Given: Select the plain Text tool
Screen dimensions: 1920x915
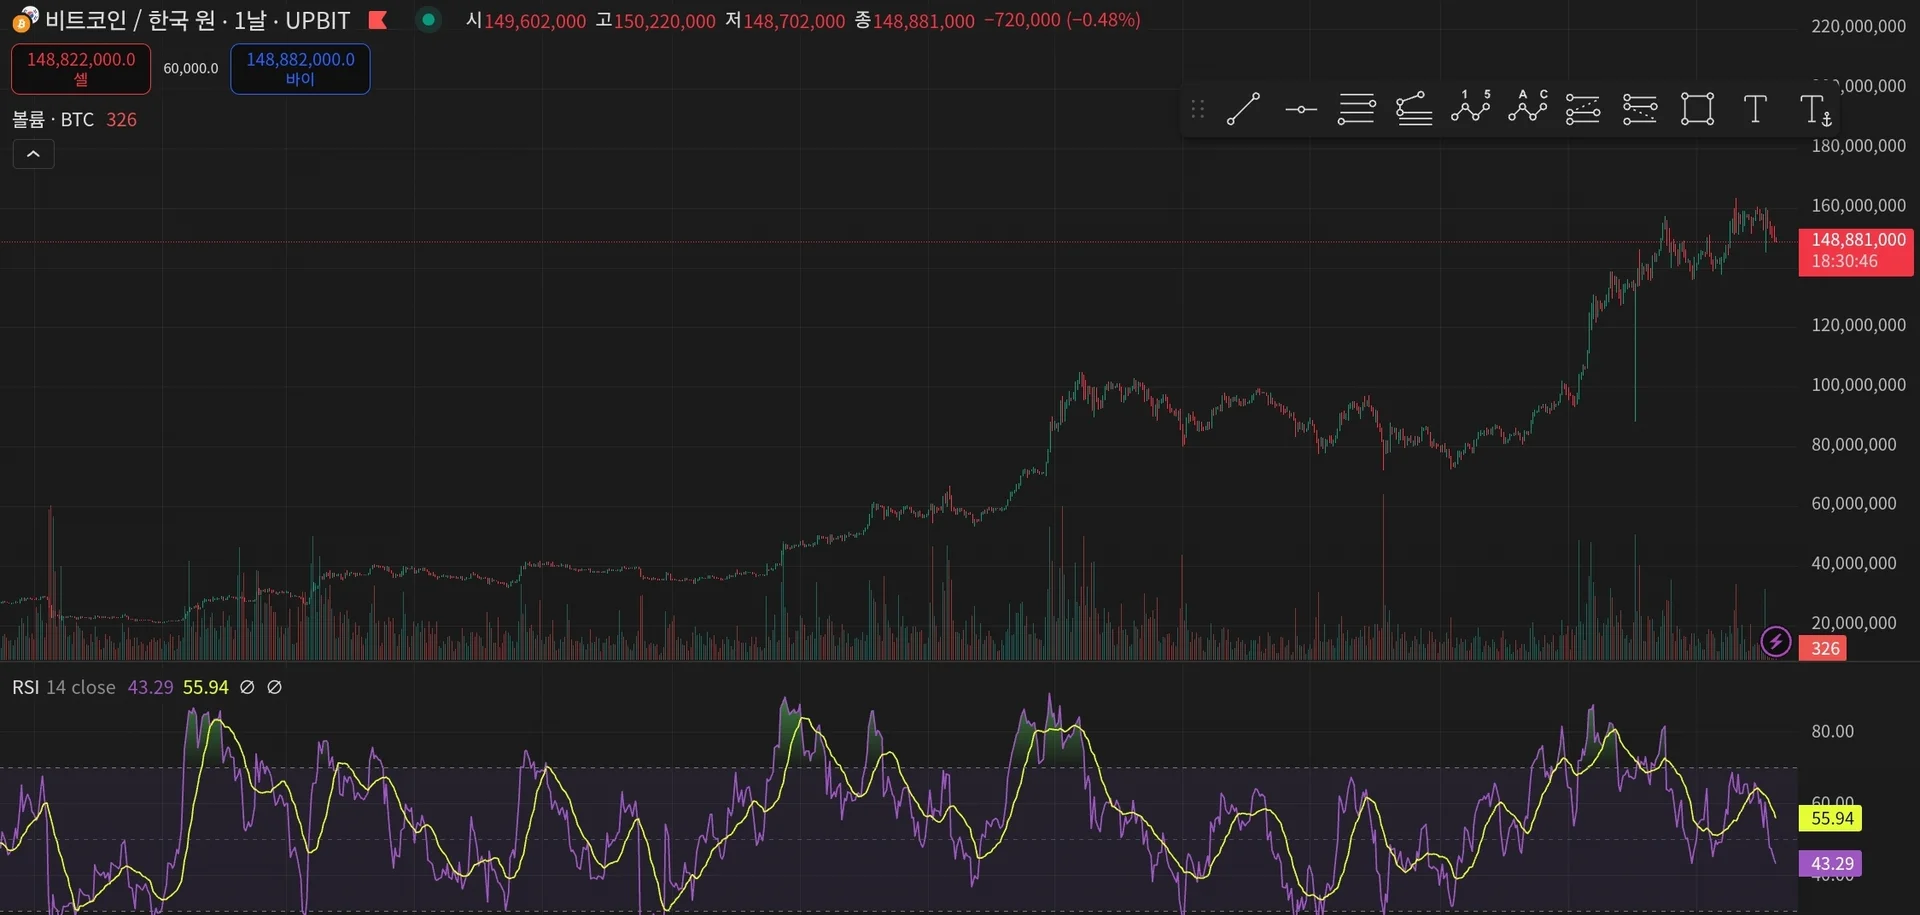Looking at the screenshot, I should pyautogui.click(x=1755, y=109).
